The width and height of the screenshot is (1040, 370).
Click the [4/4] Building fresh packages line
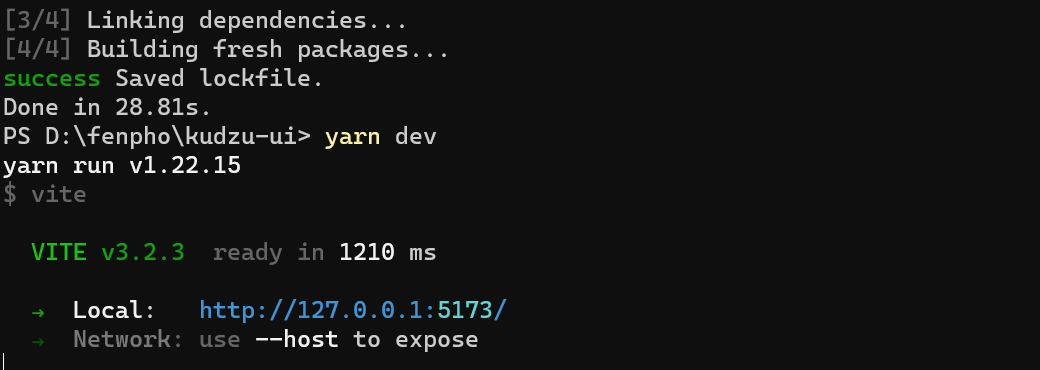point(226,50)
